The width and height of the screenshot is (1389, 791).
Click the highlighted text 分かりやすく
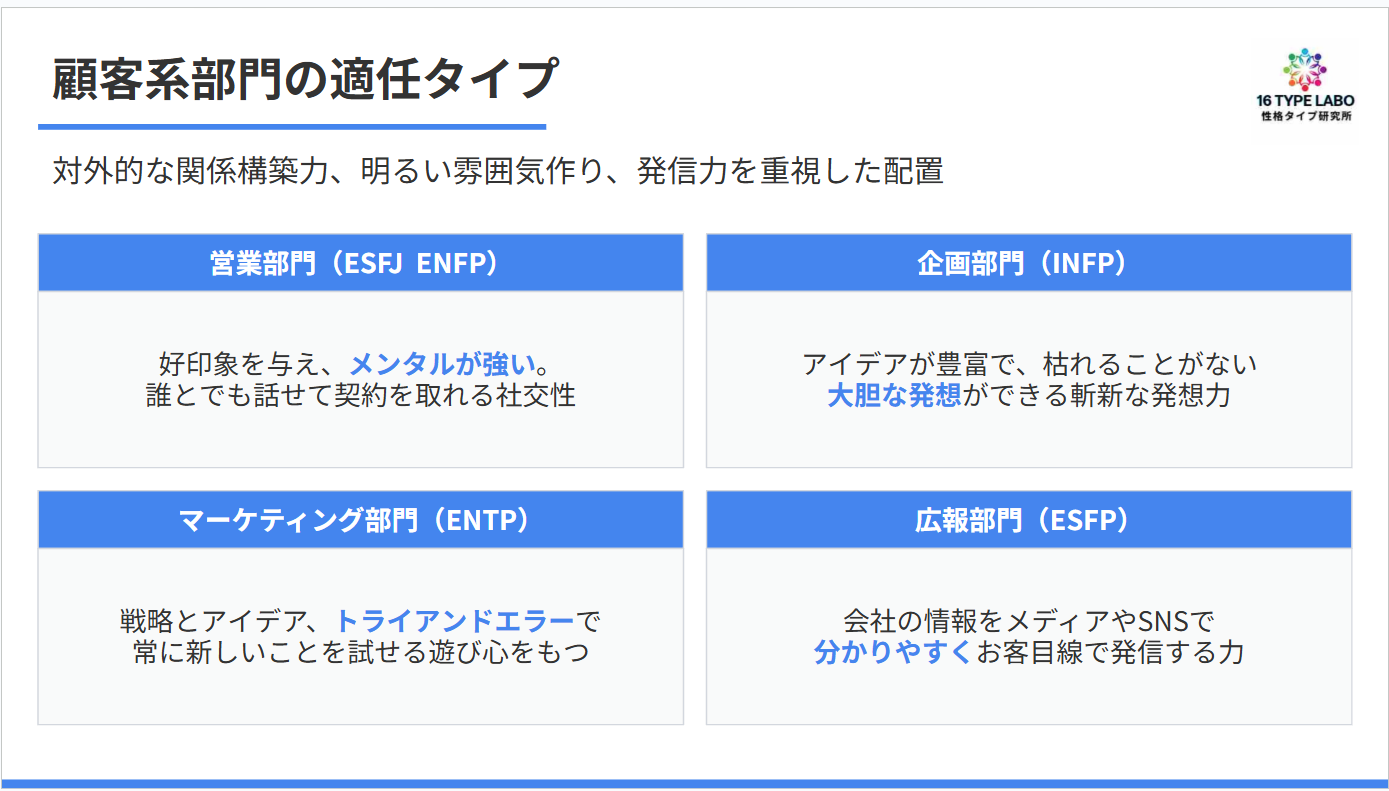pyautogui.click(x=893, y=653)
